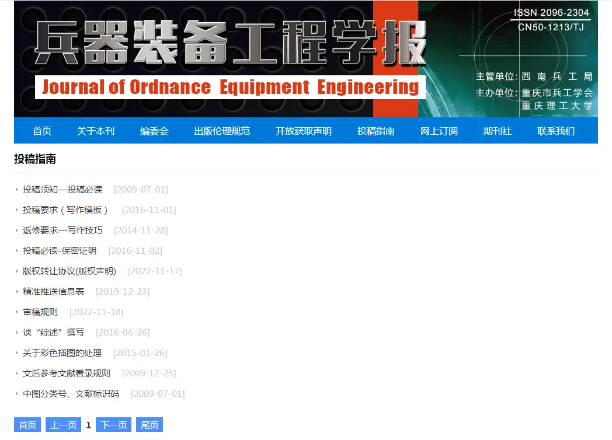This screenshot has height=440, width=612.
Task: Open the 版权转让协议(版权声明) link
Action: click(69, 271)
